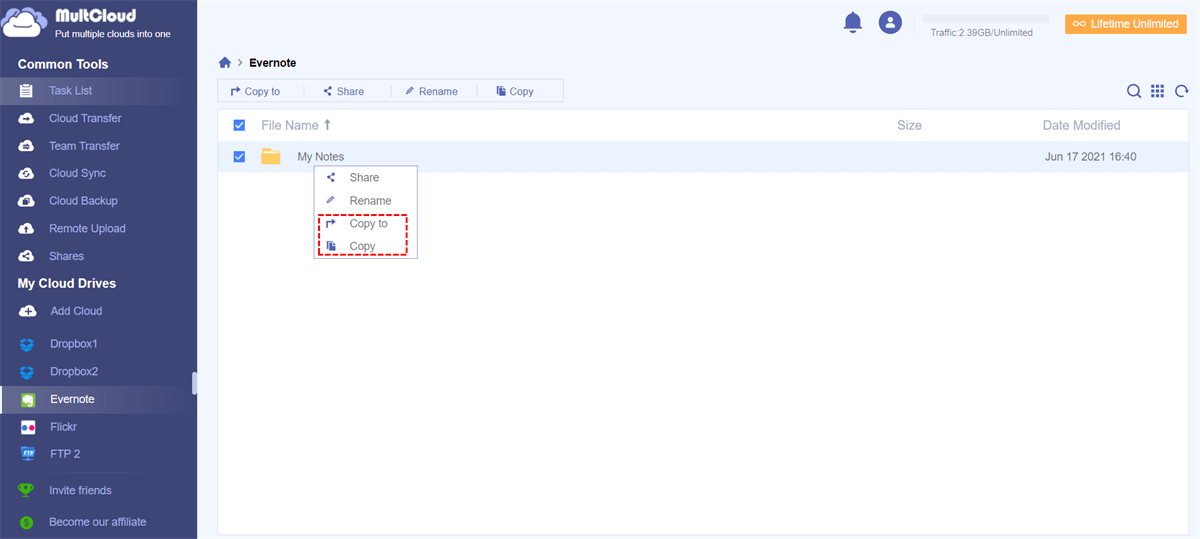The width and height of the screenshot is (1200, 539).
Task: Click the Shares cloud icon
Action: [x=26, y=256]
